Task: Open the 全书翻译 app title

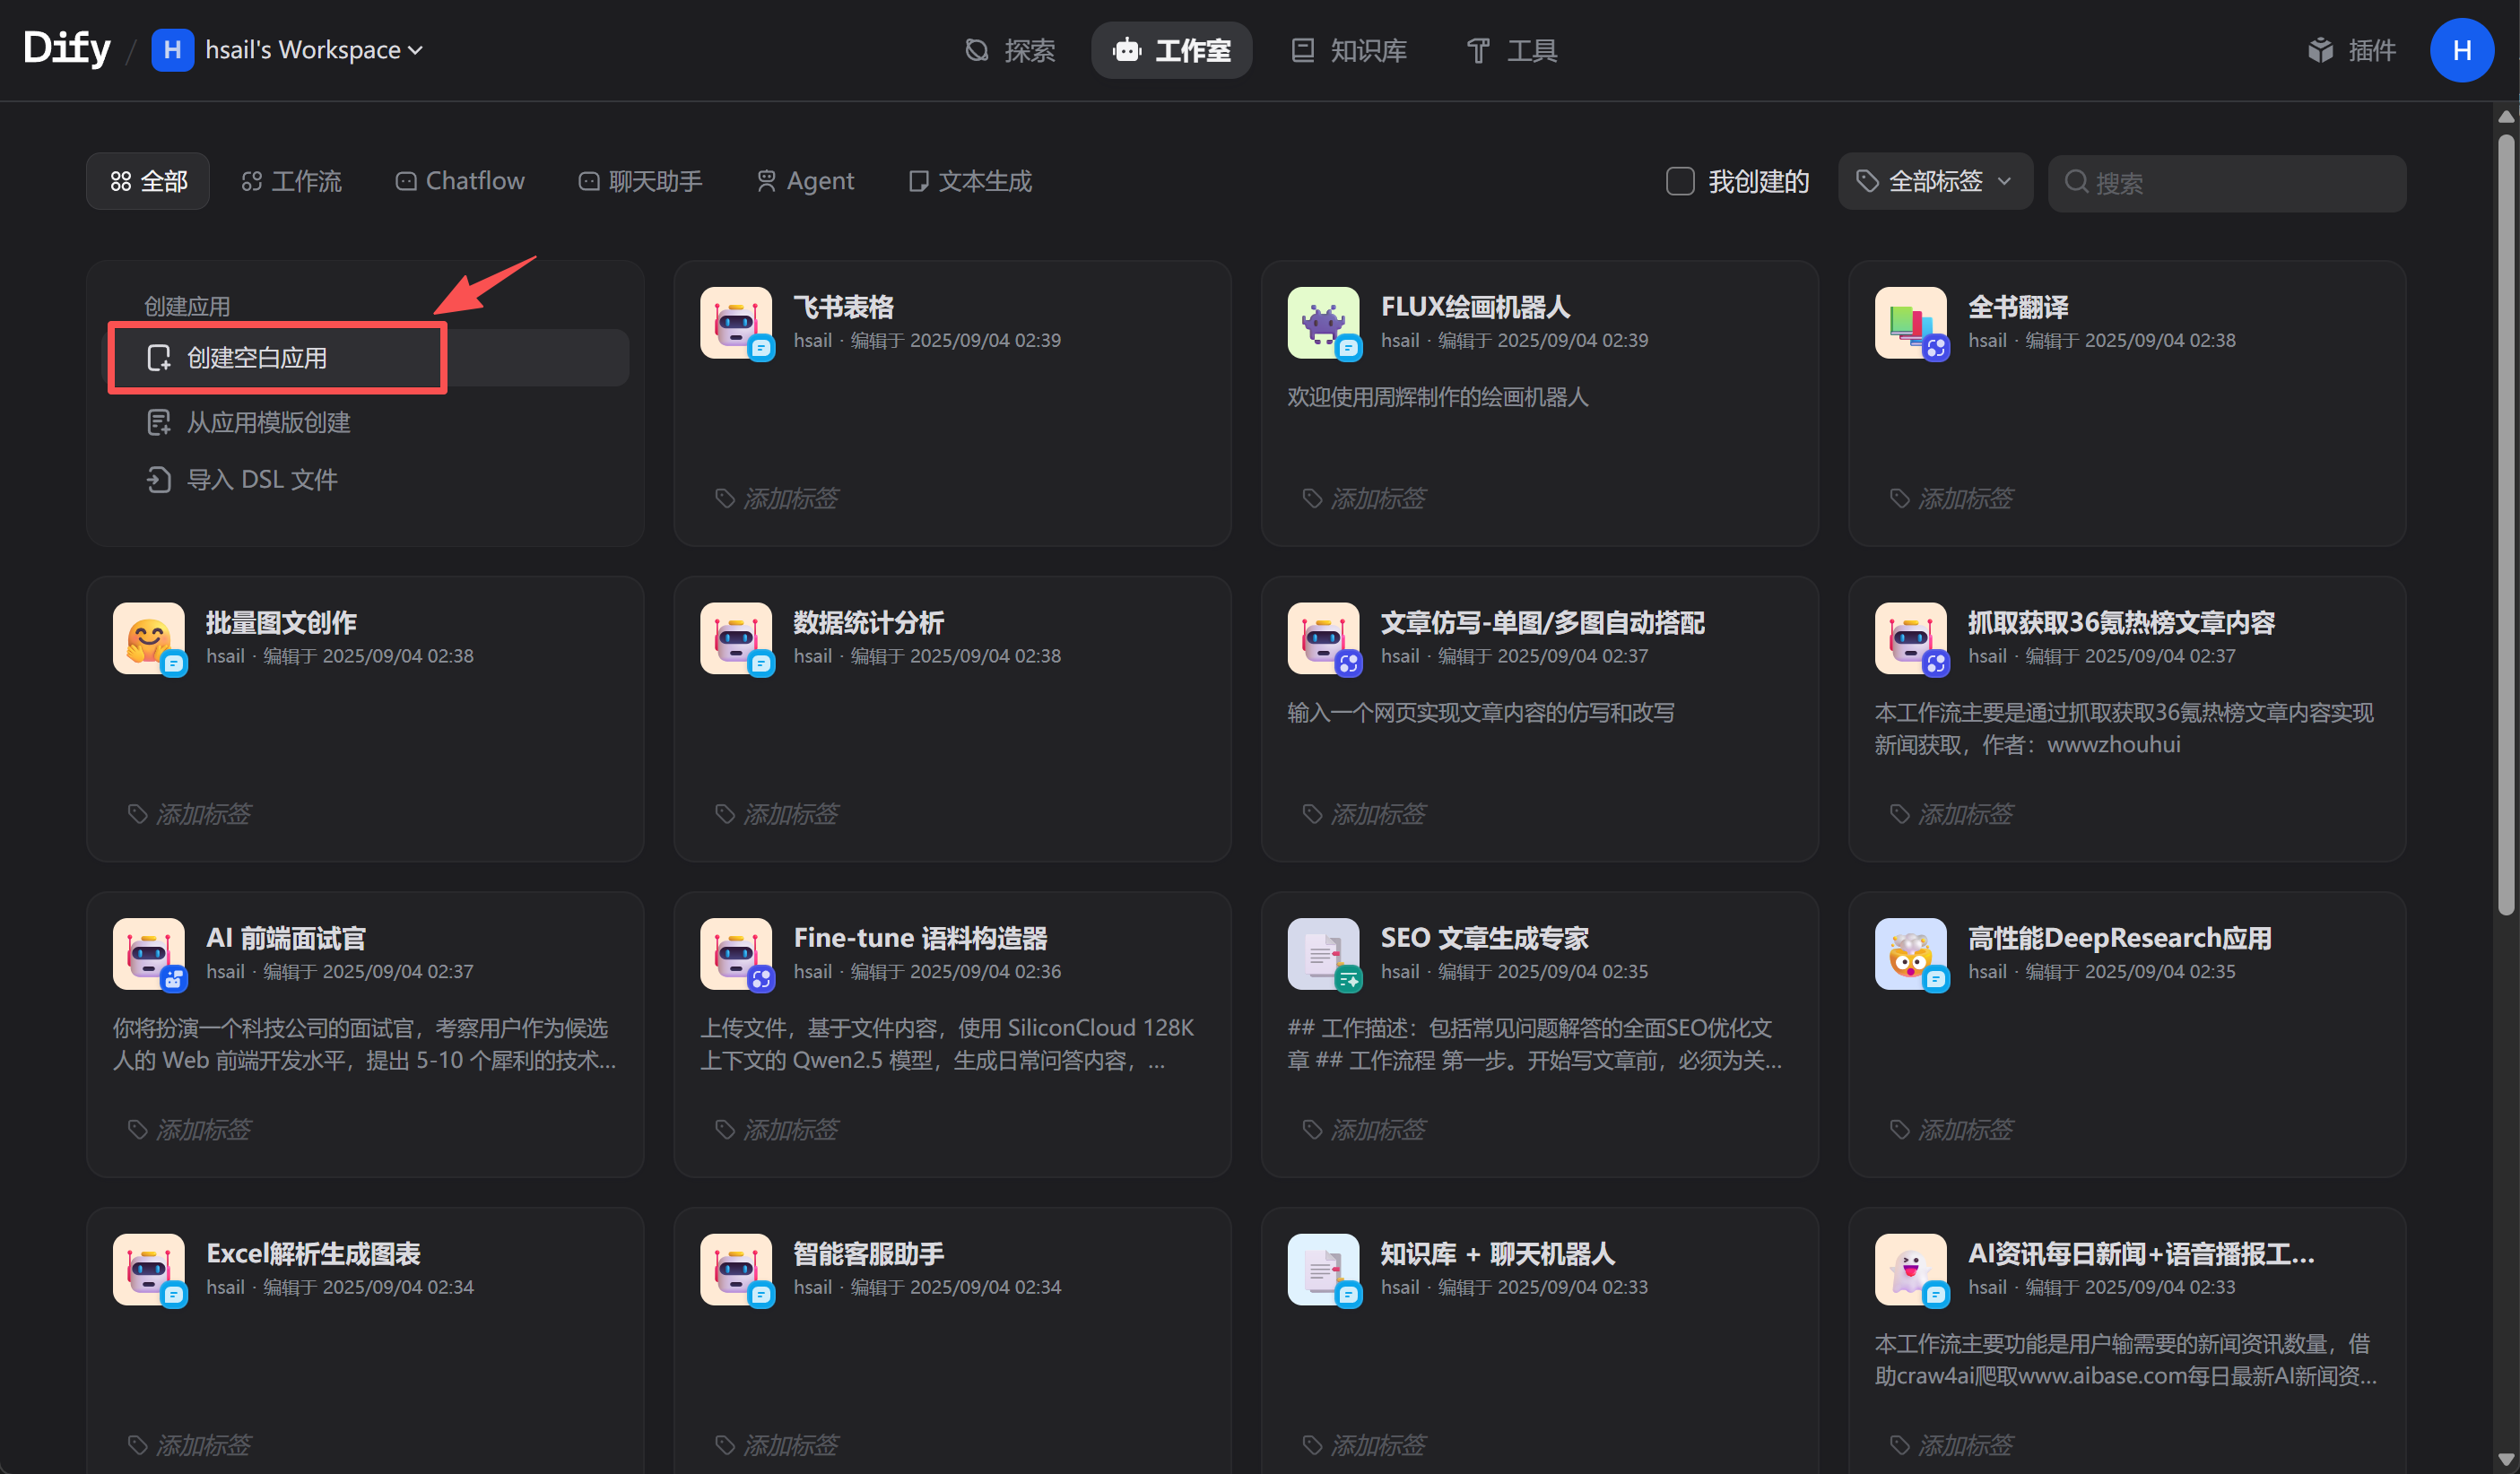Action: coord(2018,307)
